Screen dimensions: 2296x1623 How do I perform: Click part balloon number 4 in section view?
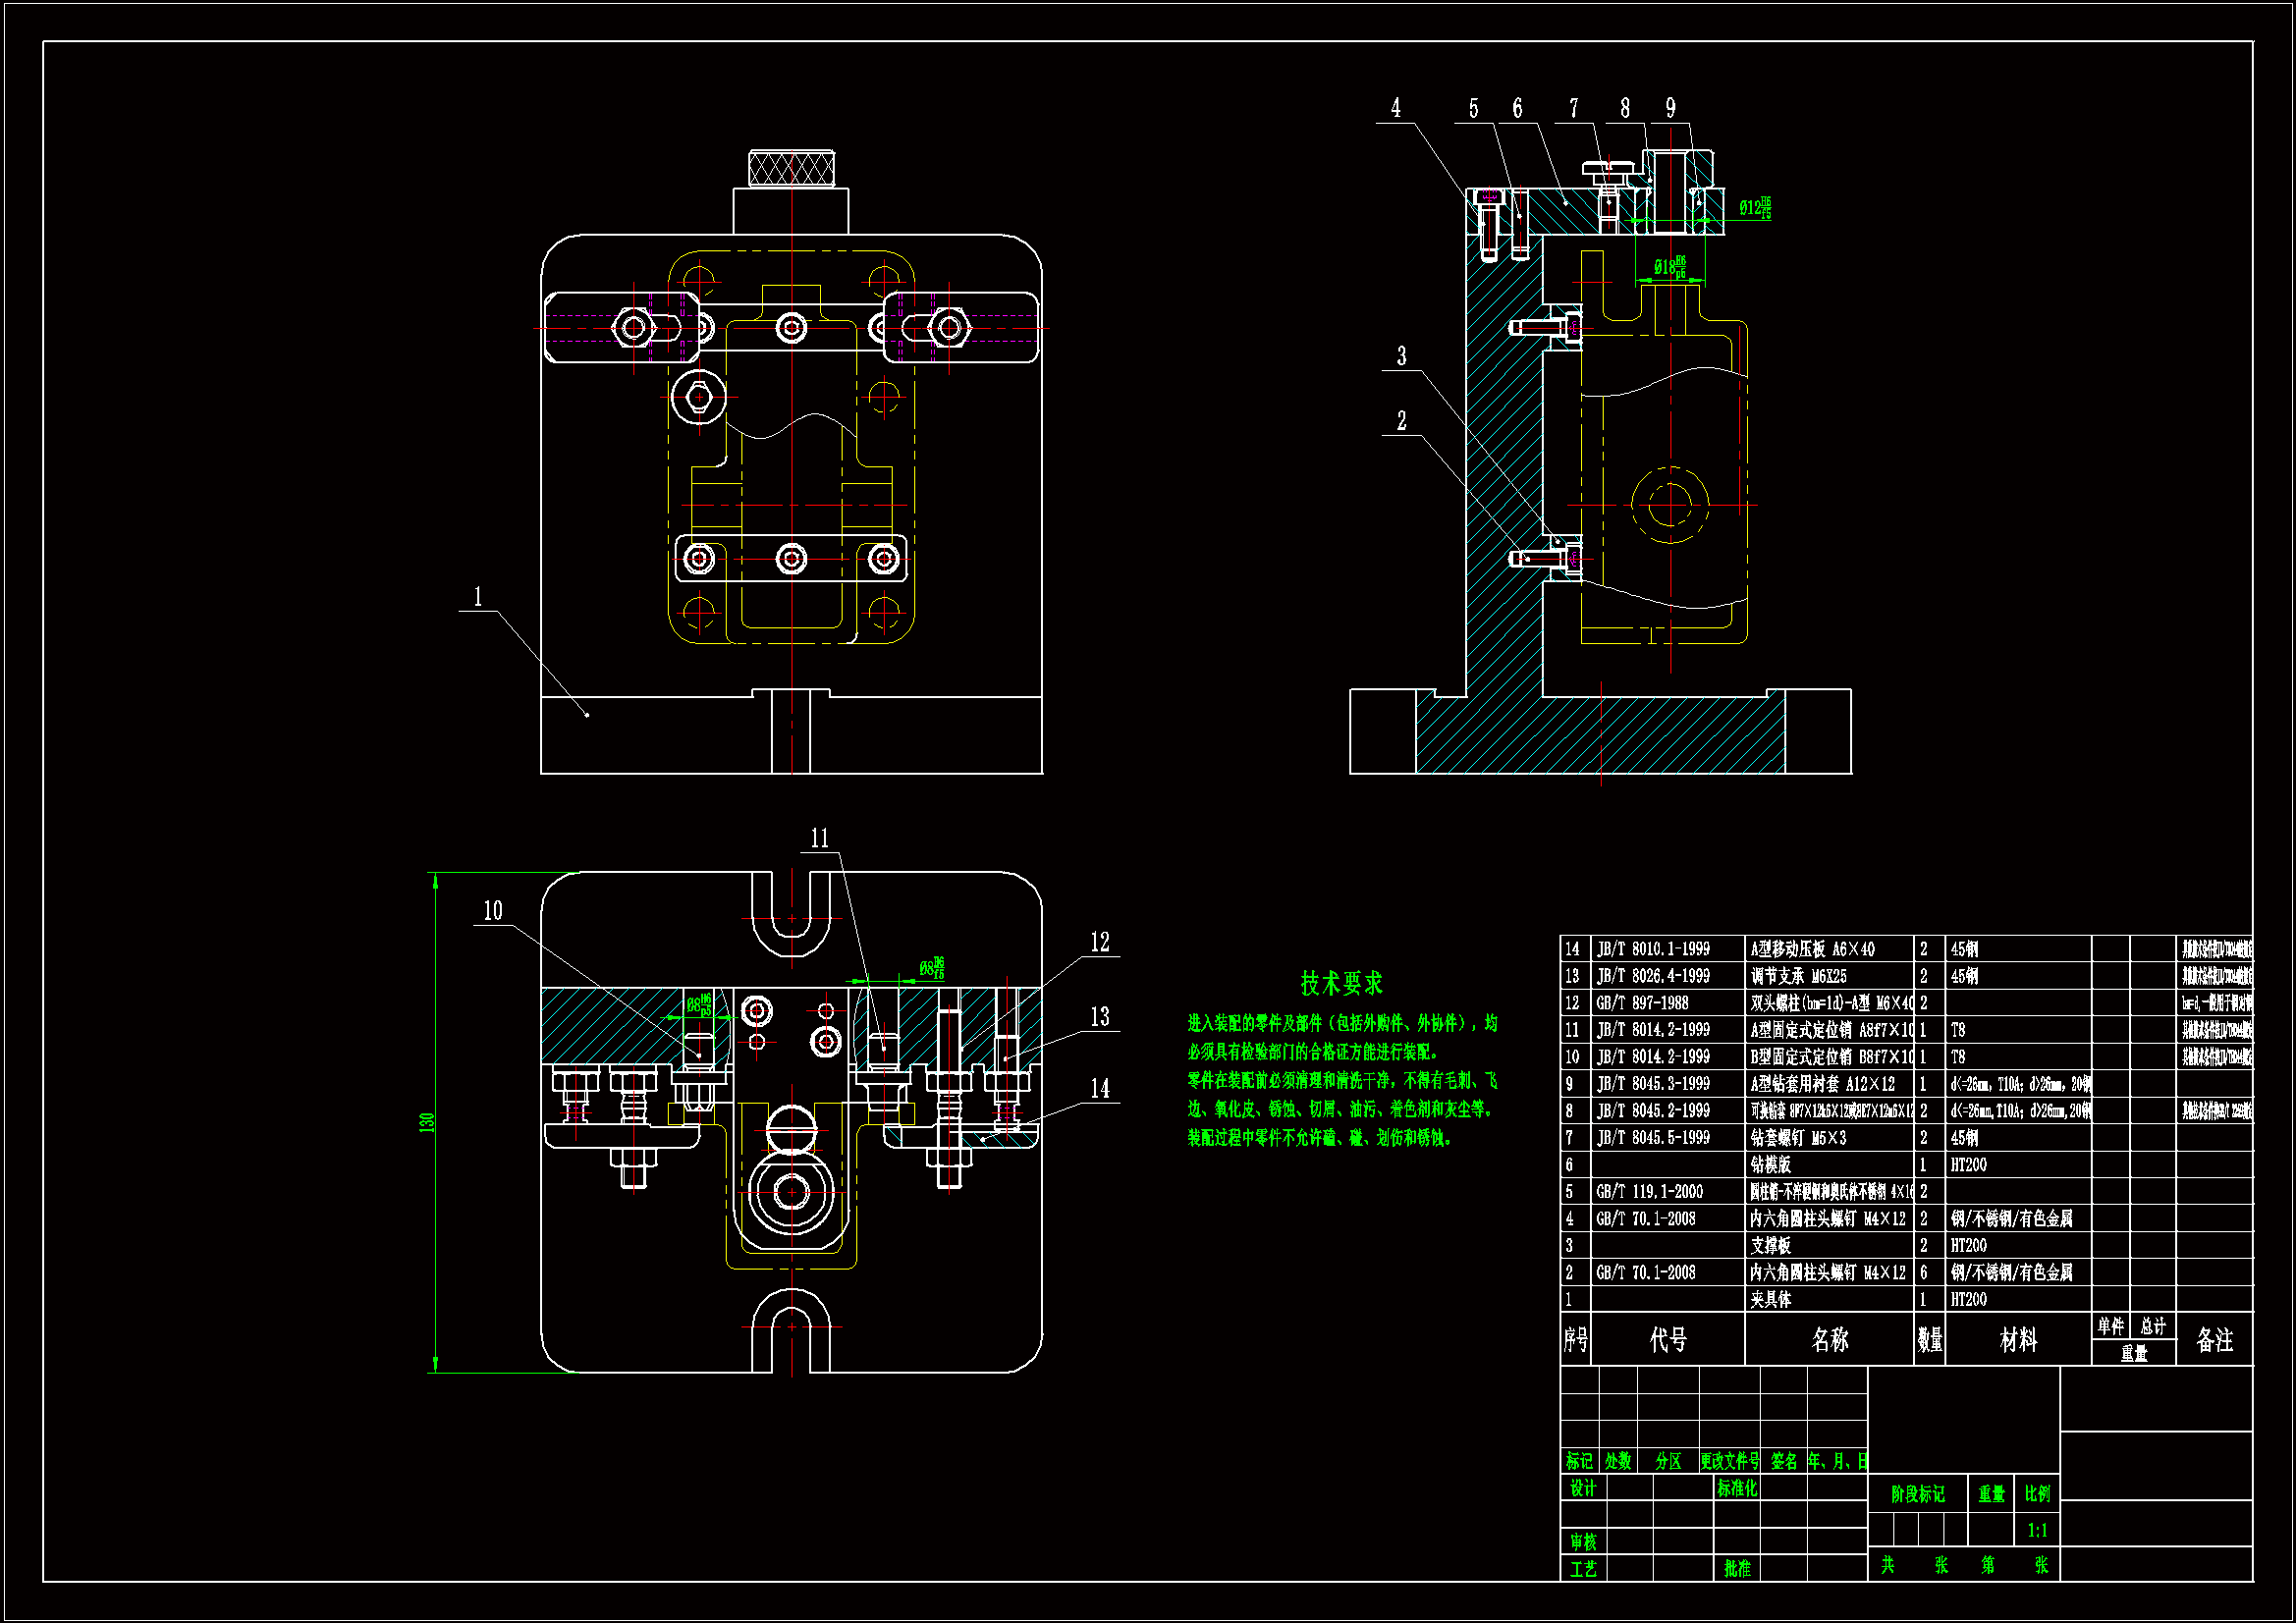pyautogui.click(x=1395, y=108)
